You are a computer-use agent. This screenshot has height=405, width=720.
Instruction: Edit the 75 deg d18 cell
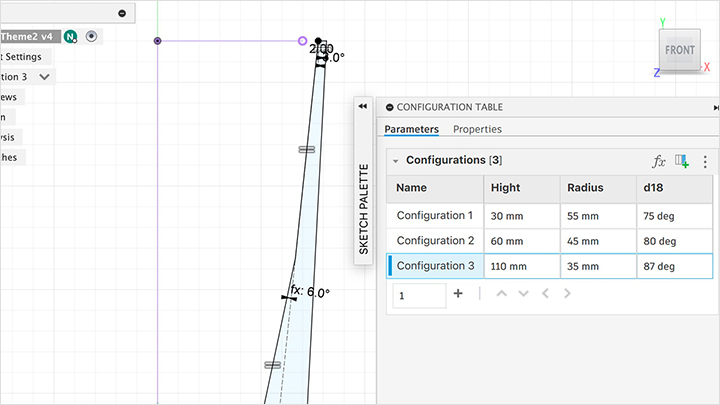674,216
